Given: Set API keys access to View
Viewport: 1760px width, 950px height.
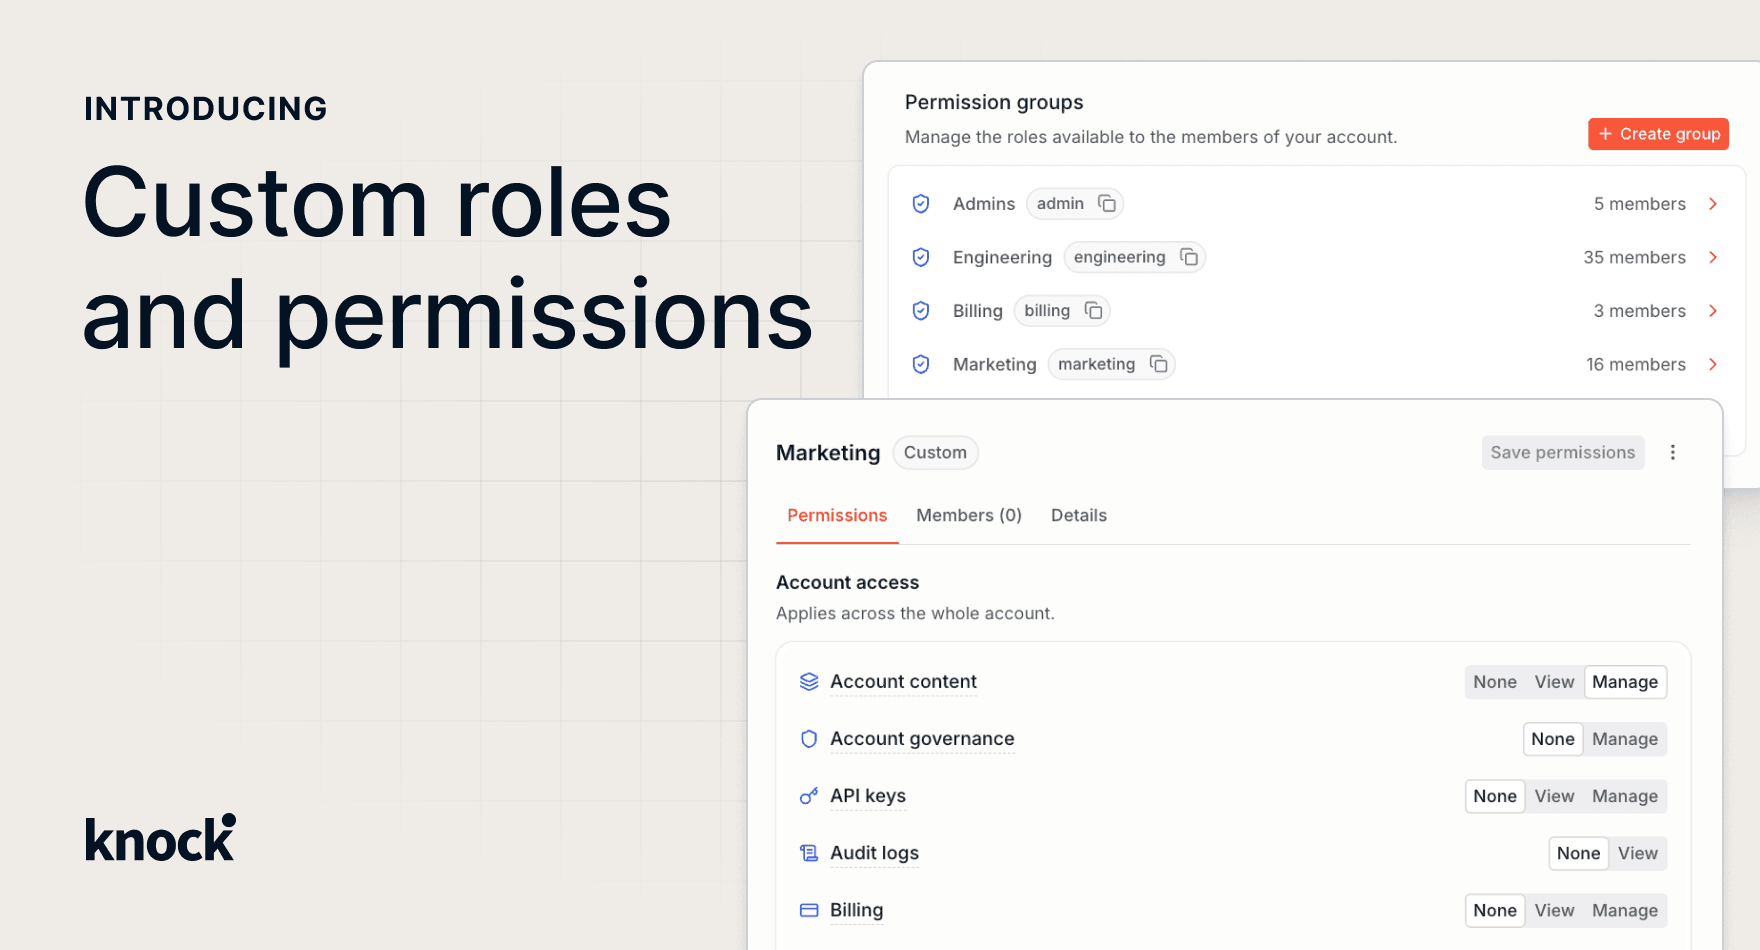Looking at the screenshot, I should pyautogui.click(x=1555, y=796).
